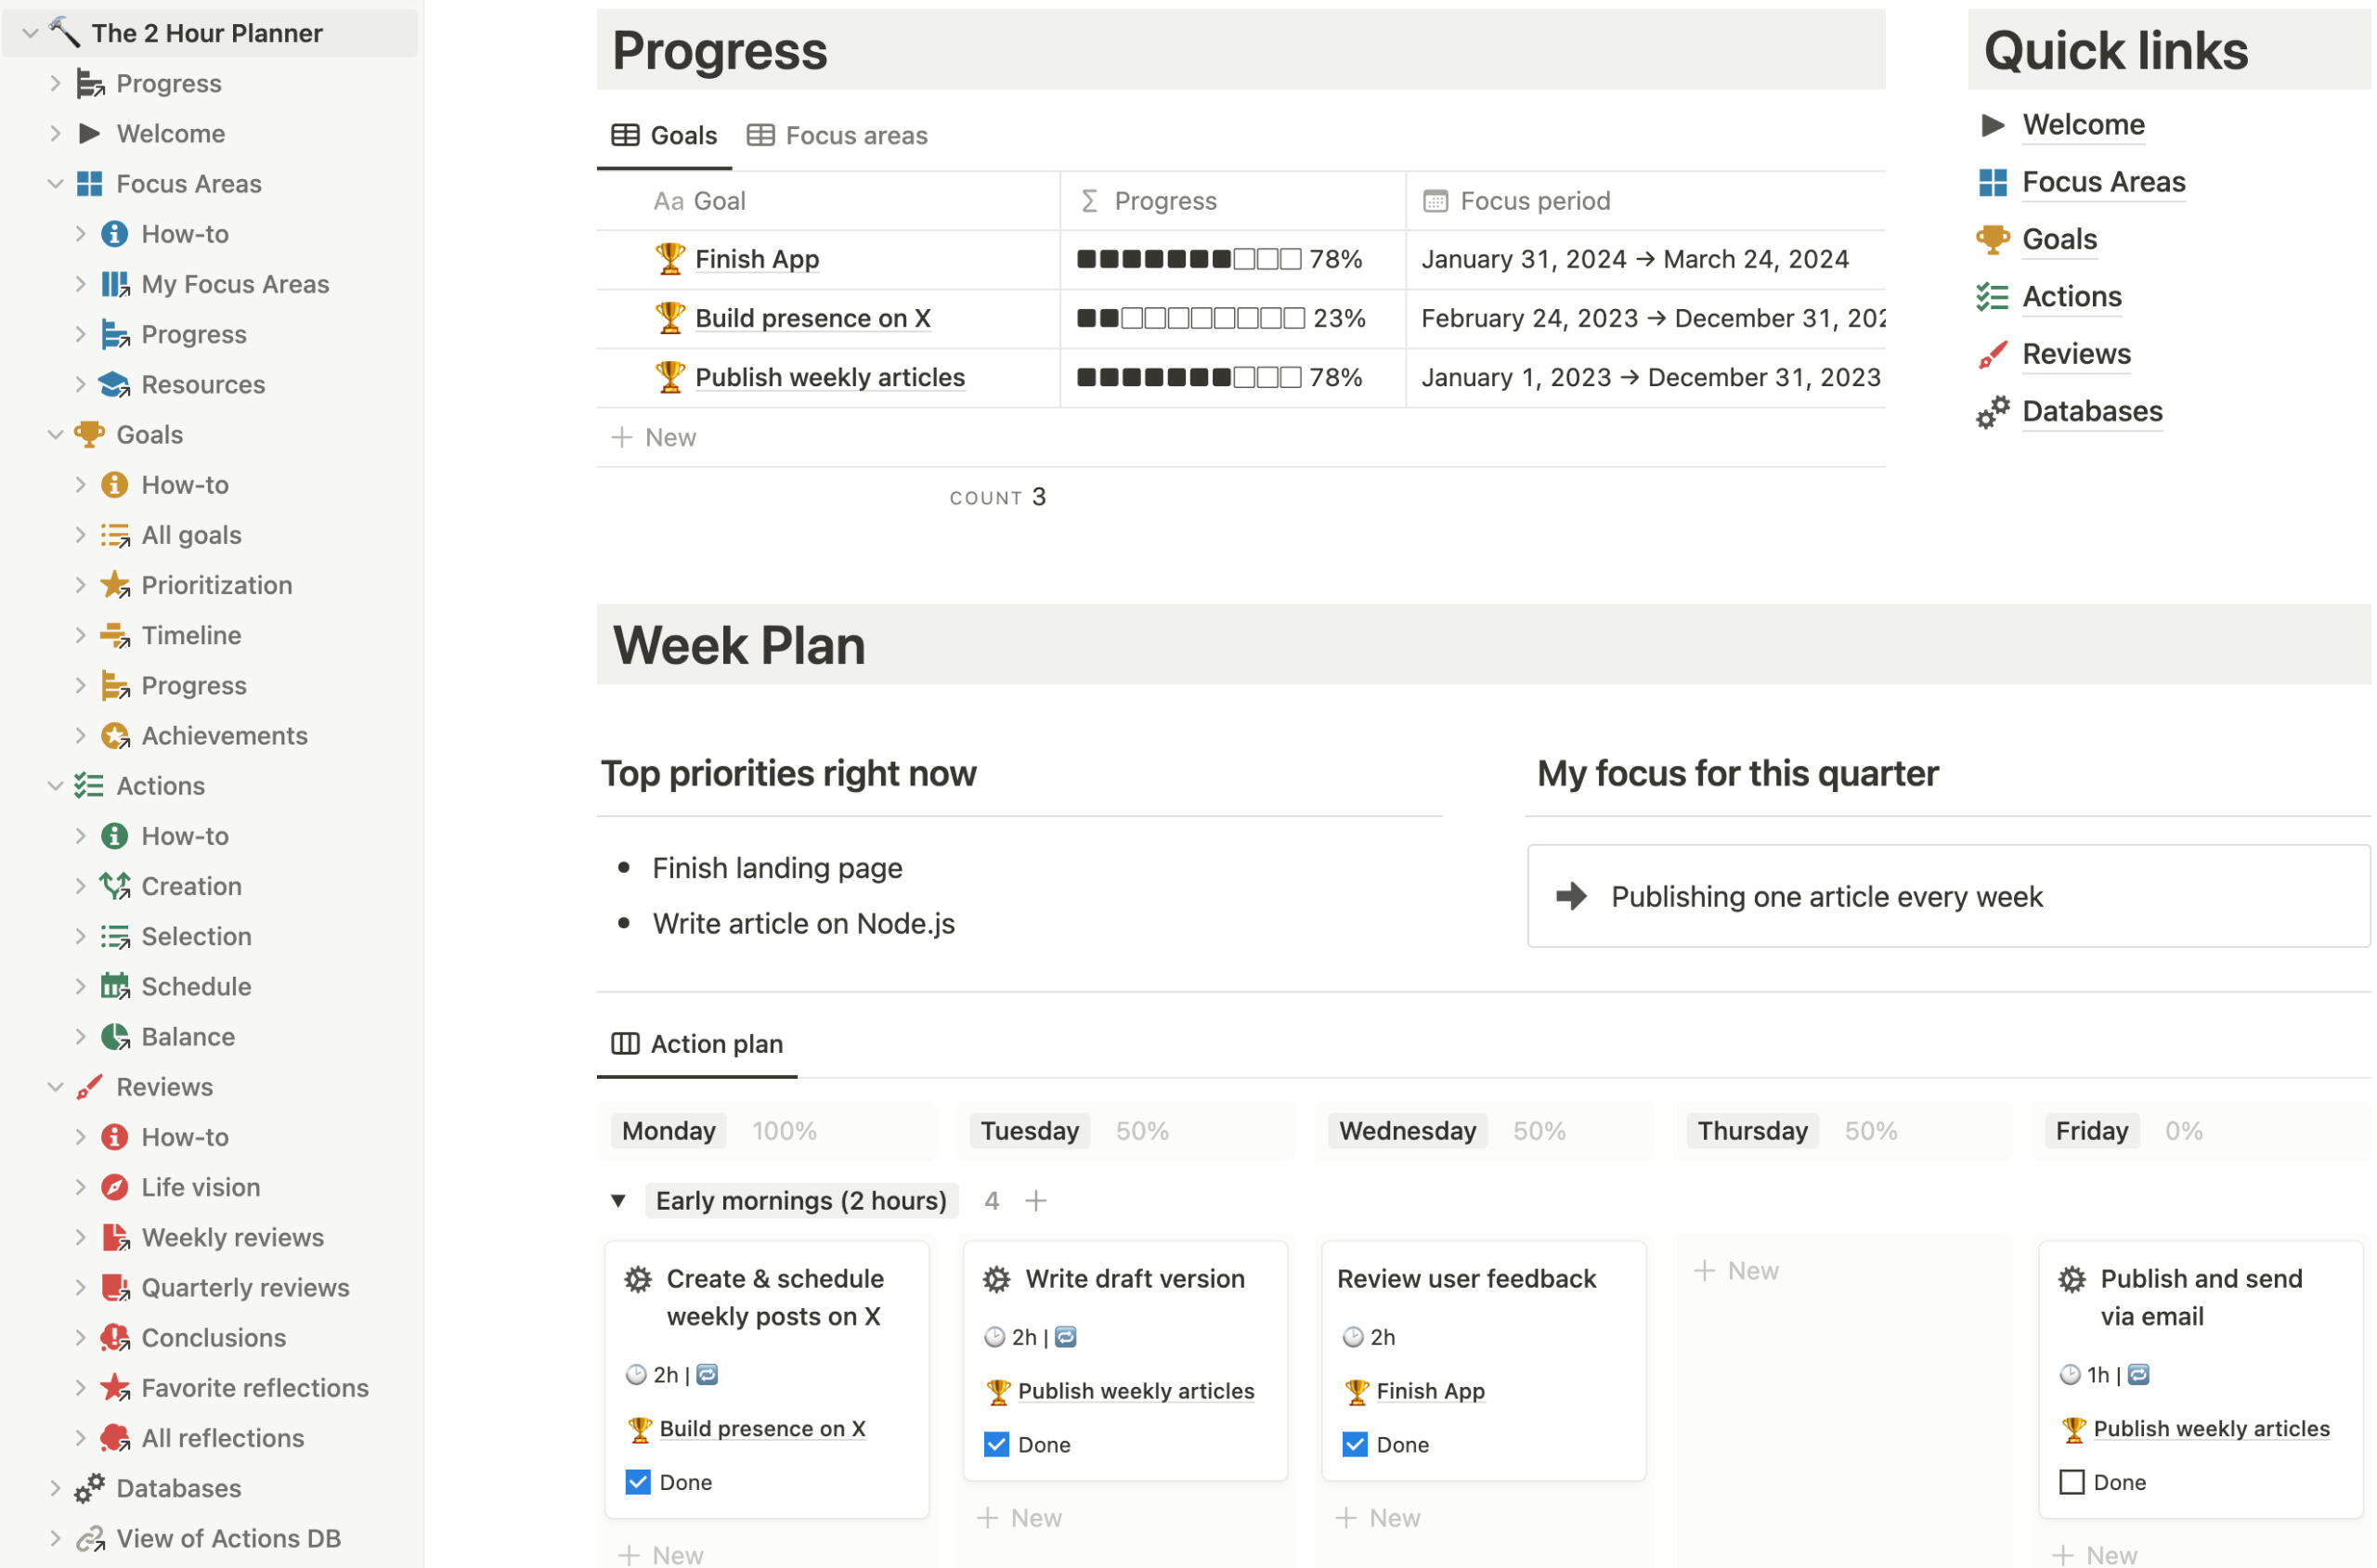Uncheck Done on Create & schedule weekly posts card
Screen dimensions: 2377x1568
(638, 1482)
